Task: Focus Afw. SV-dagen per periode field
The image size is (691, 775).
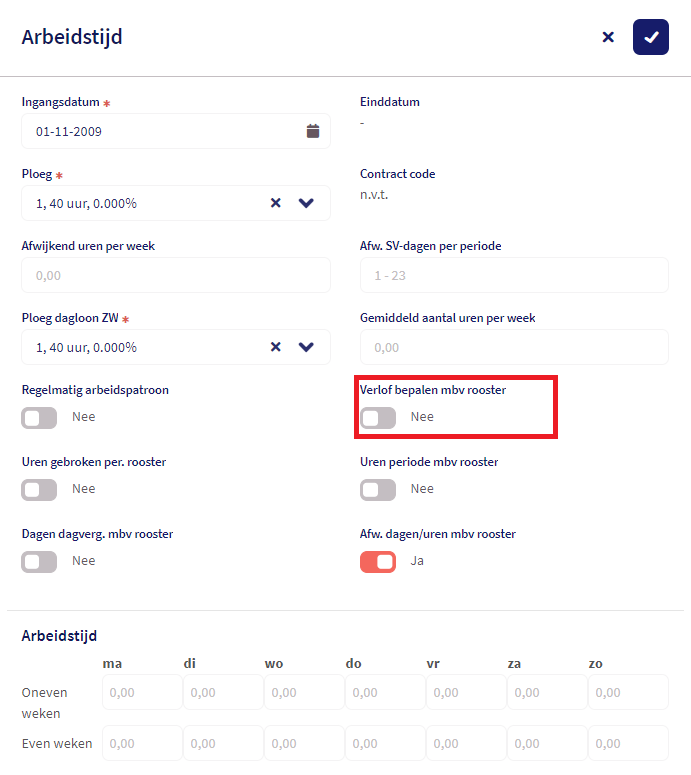Action: (514, 275)
